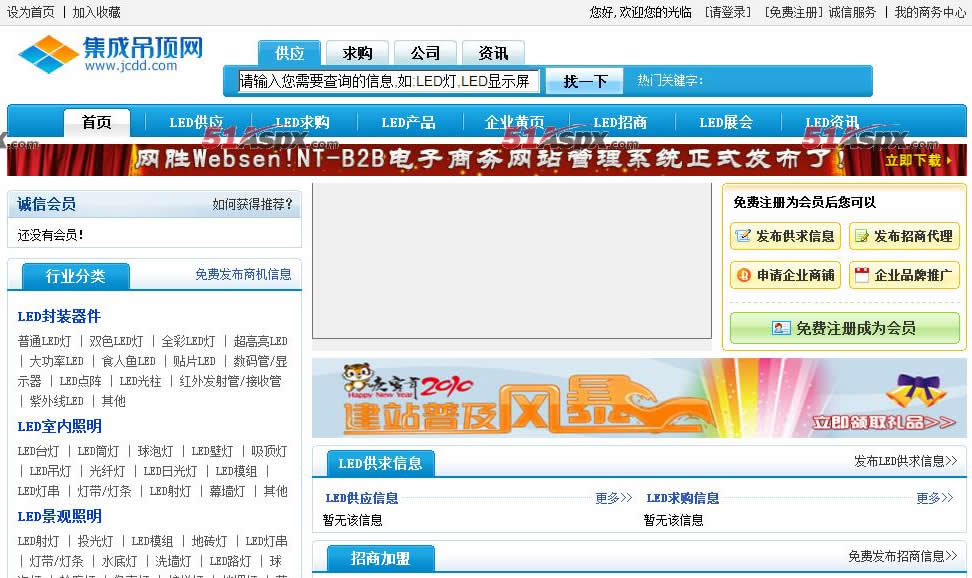
Task: Click the 发布供求信息 pencil icon
Action: pos(743,236)
